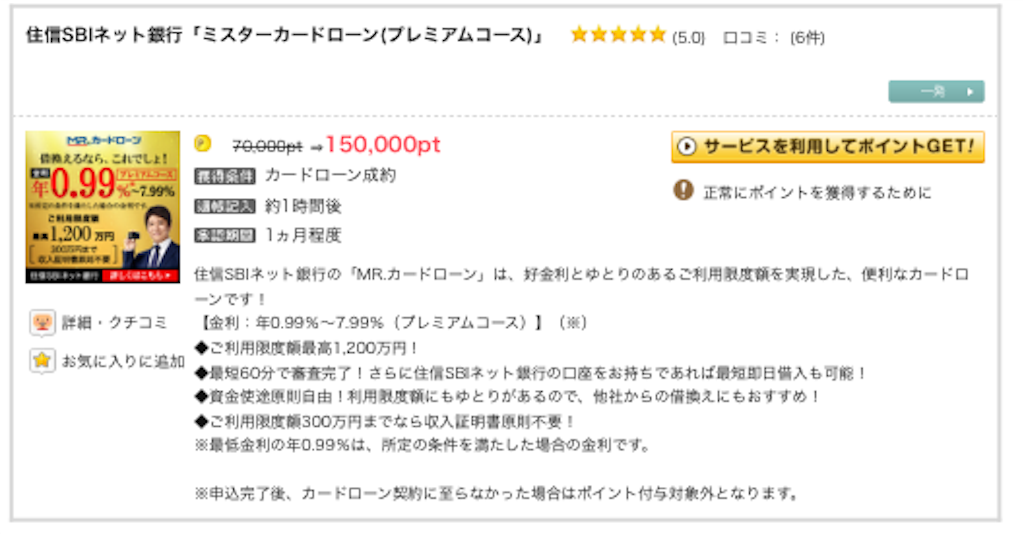Add to favorites via お気に入りに追加 text
Screen dimensions: 1024x534
[x=123, y=361]
